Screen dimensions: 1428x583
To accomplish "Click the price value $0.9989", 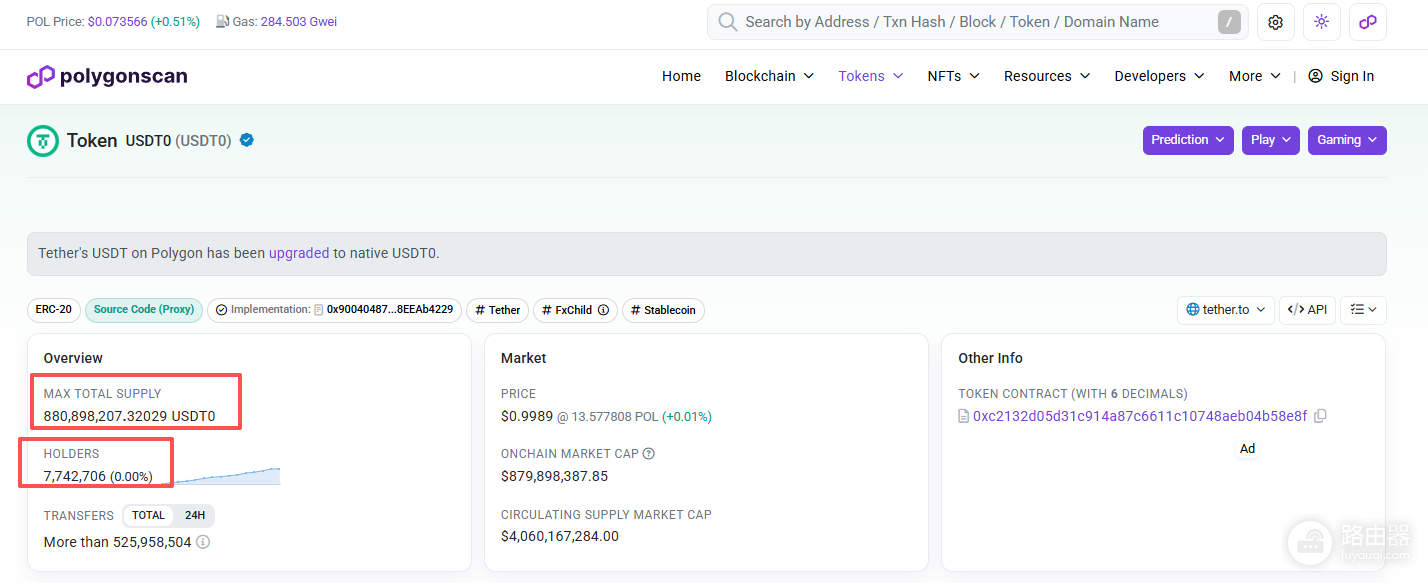I will [x=527, y=416].
